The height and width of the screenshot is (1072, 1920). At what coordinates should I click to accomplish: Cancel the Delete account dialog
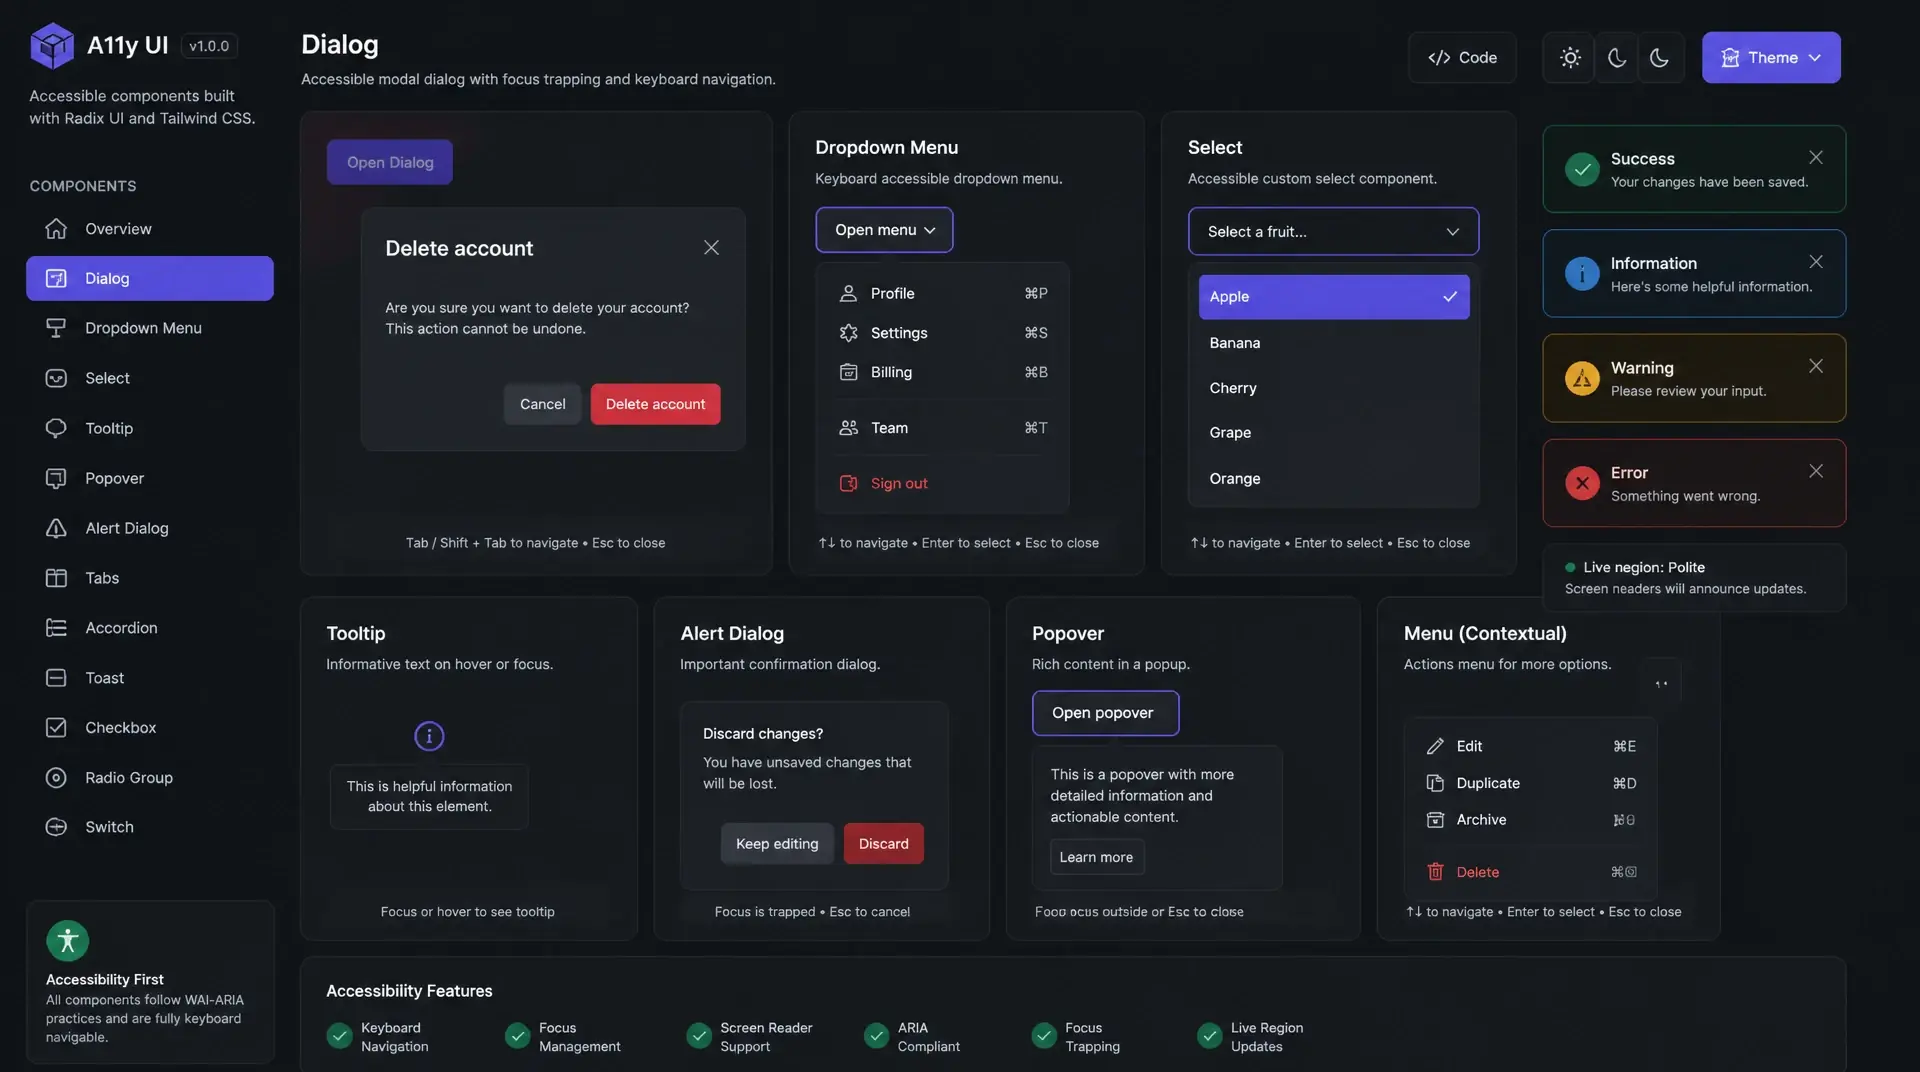pyautogui.click(x=542, y=404)
